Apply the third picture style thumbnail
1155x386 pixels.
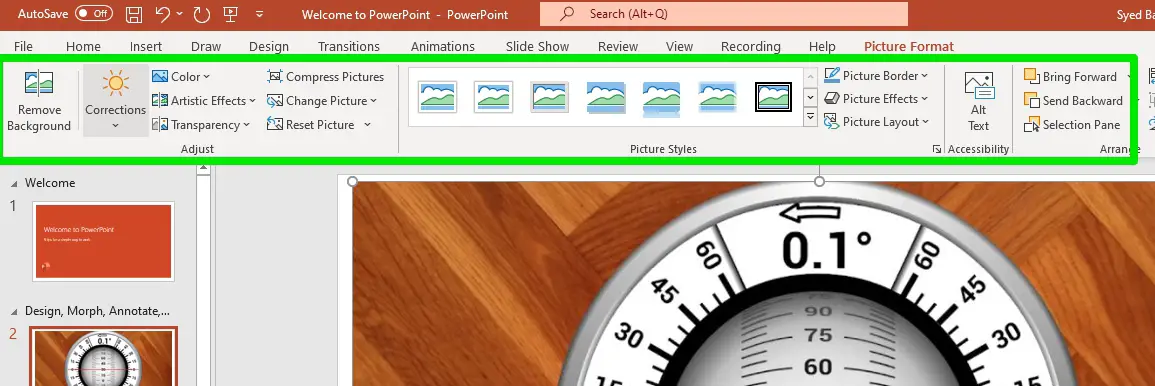[550, 97]
